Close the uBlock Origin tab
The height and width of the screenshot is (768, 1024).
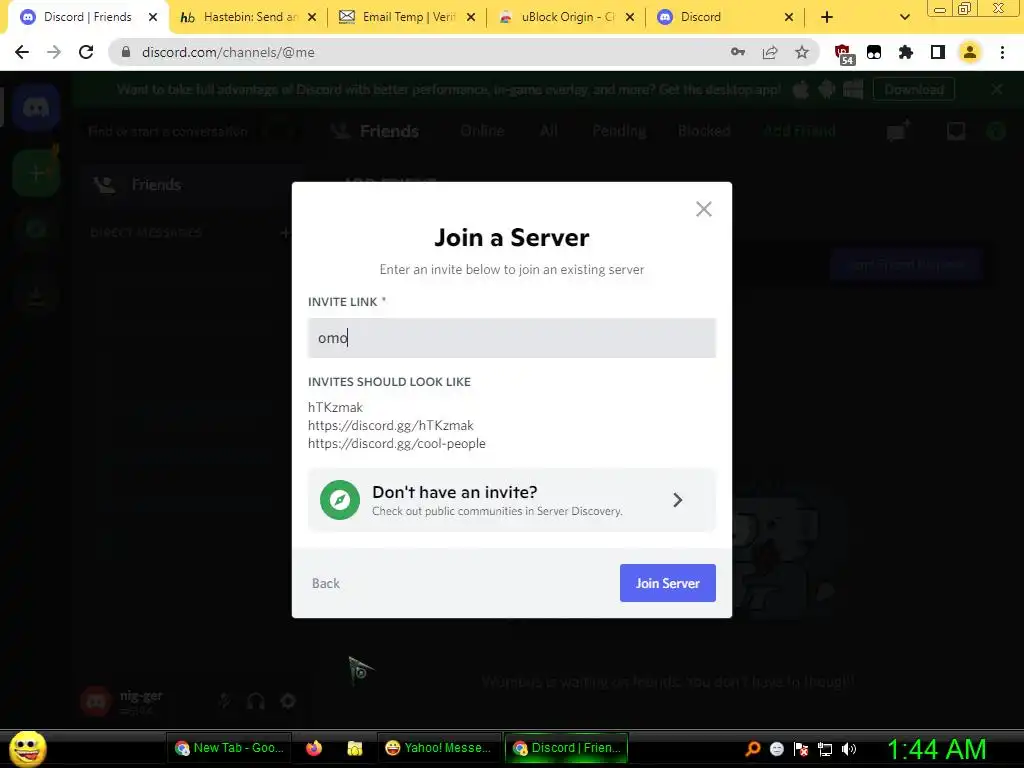pos(630,17)
